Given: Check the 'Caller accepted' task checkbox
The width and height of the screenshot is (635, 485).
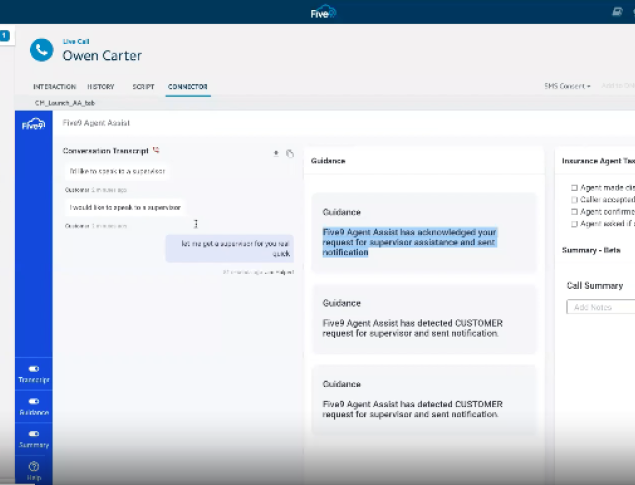Looking at the screenshot, I should (x=574, y=199).
